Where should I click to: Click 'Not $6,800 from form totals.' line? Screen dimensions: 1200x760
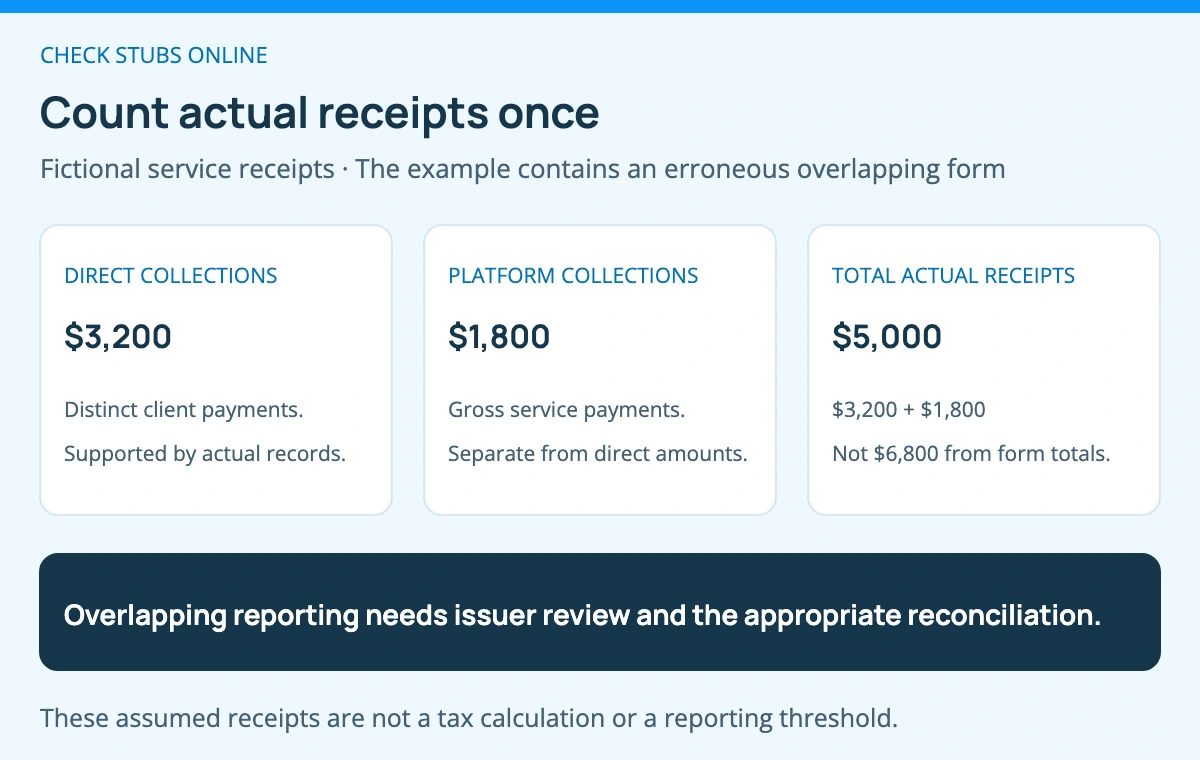(971, 454)
